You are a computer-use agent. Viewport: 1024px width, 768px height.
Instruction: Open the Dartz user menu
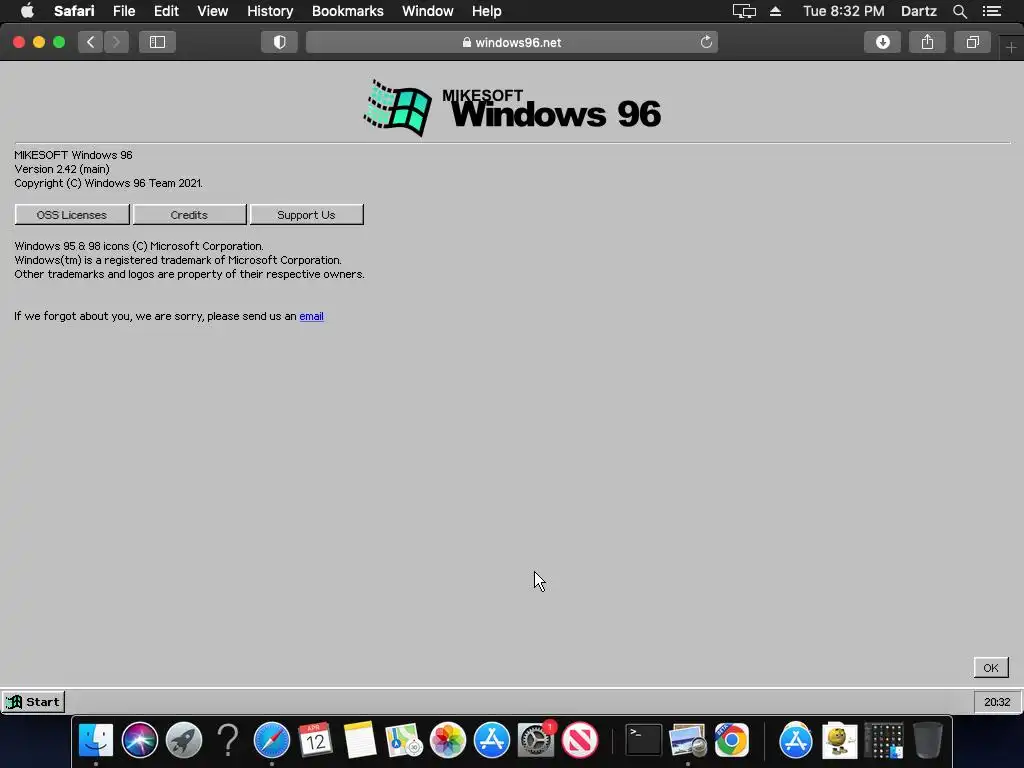(x=919, y=11)
